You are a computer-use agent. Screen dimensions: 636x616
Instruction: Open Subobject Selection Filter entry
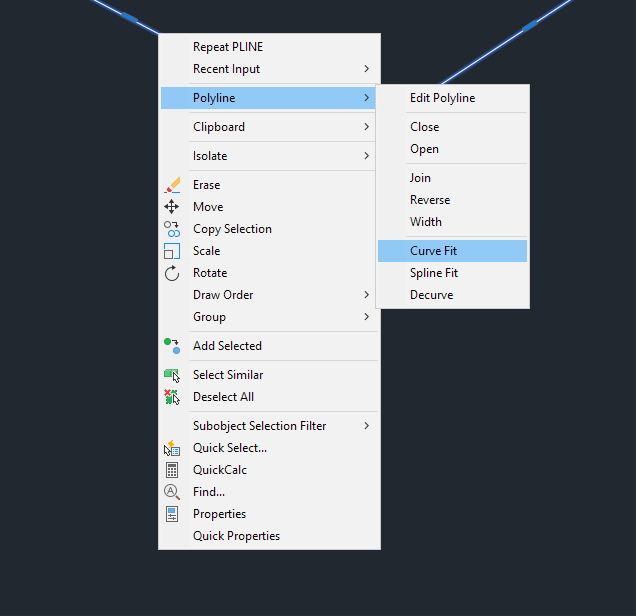269,426
